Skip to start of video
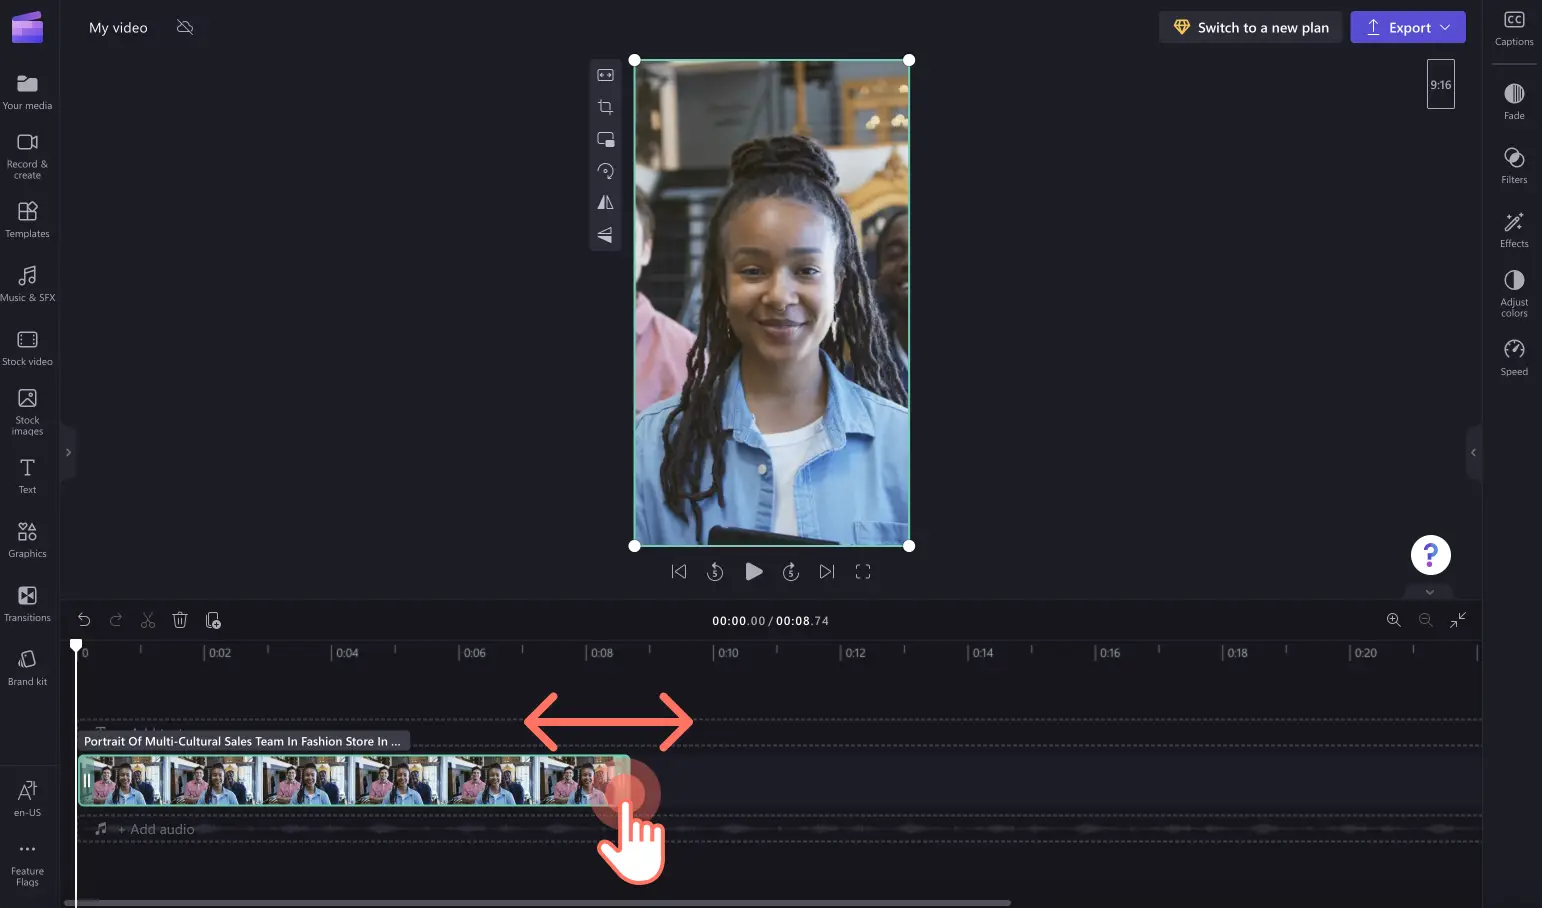The height and width of the screenshot is (908, 1542). coord(679,572)
